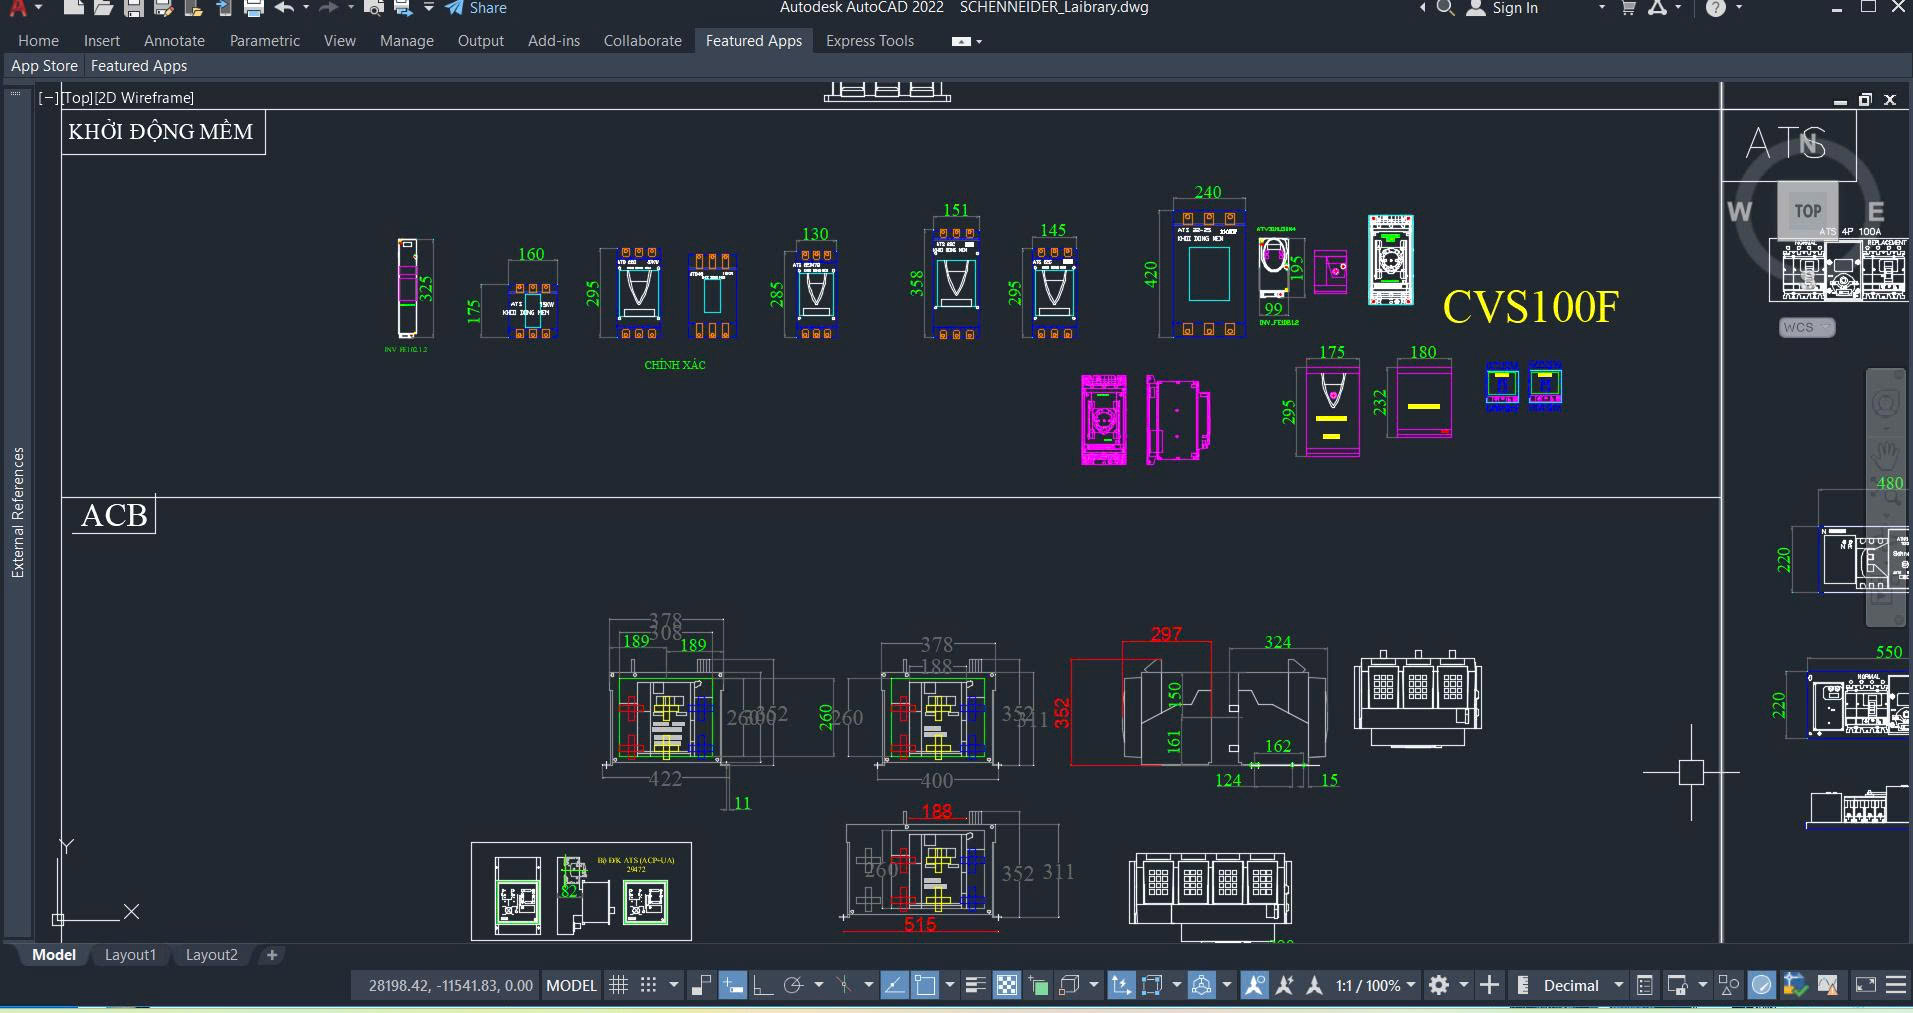The height and width of the screenshot is (1013, 1913).
Task: Toggle Snap mode dots icon
Action: click(x=649, y=985)
